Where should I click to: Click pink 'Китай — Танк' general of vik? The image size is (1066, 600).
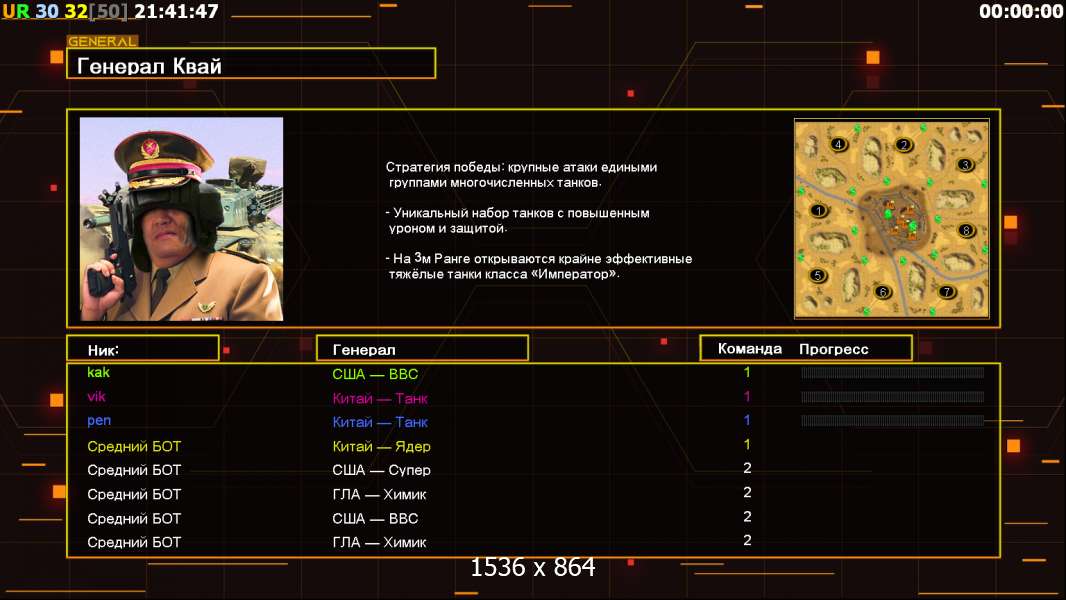click(x=380, y=398)
